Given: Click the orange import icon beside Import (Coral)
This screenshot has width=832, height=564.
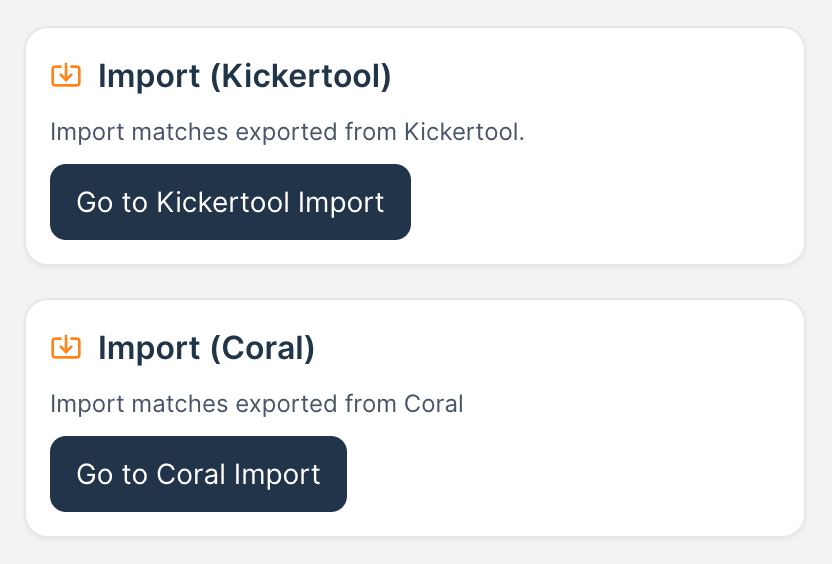Looking at the screenshot, I should pos(65,347).
